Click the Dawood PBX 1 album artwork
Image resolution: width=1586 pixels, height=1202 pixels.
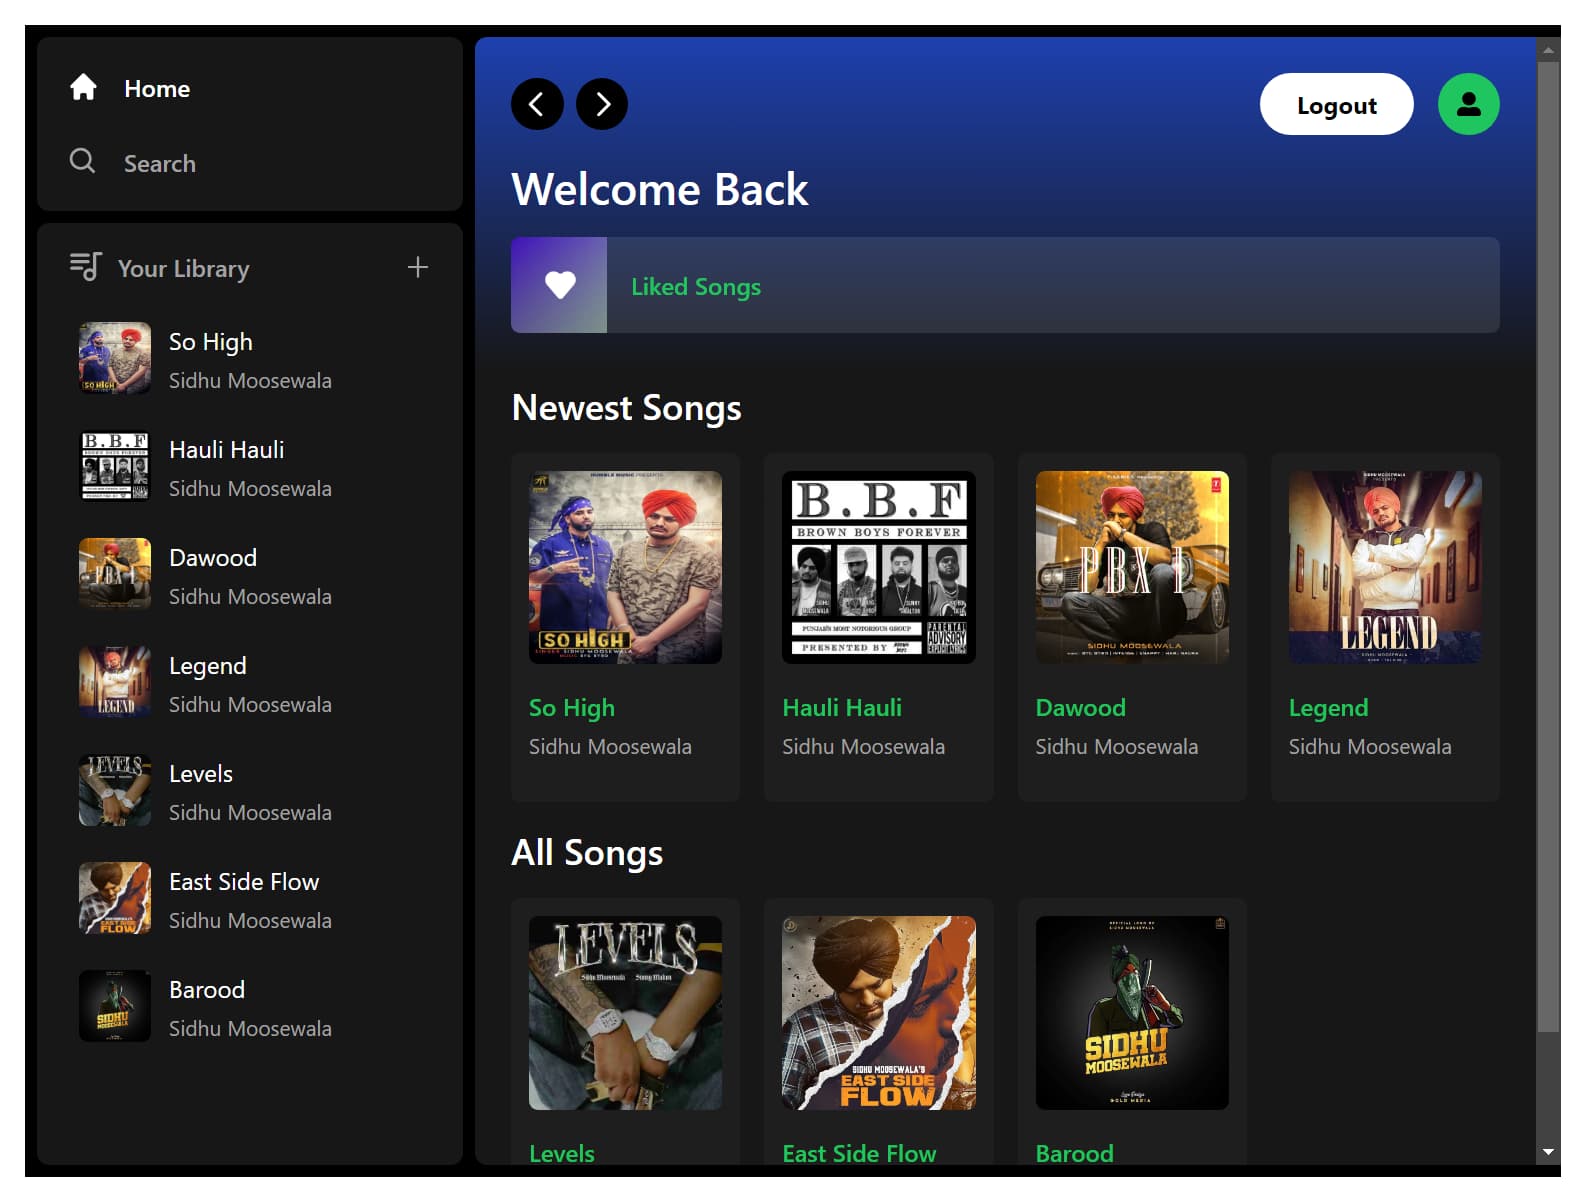coord(1131,567)
